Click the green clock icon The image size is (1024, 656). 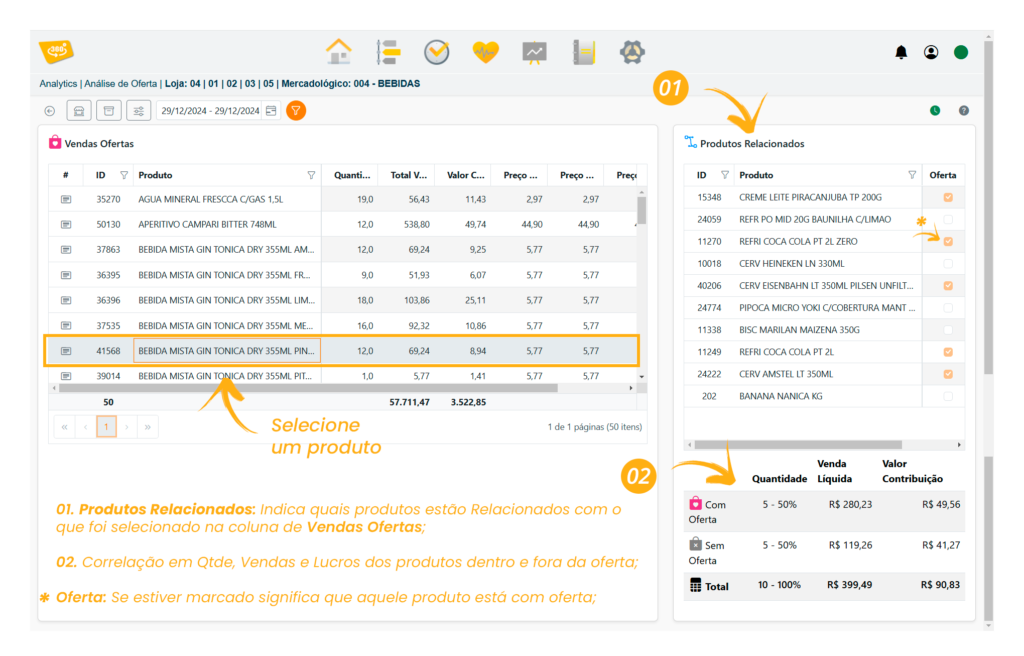pos(935,110)
